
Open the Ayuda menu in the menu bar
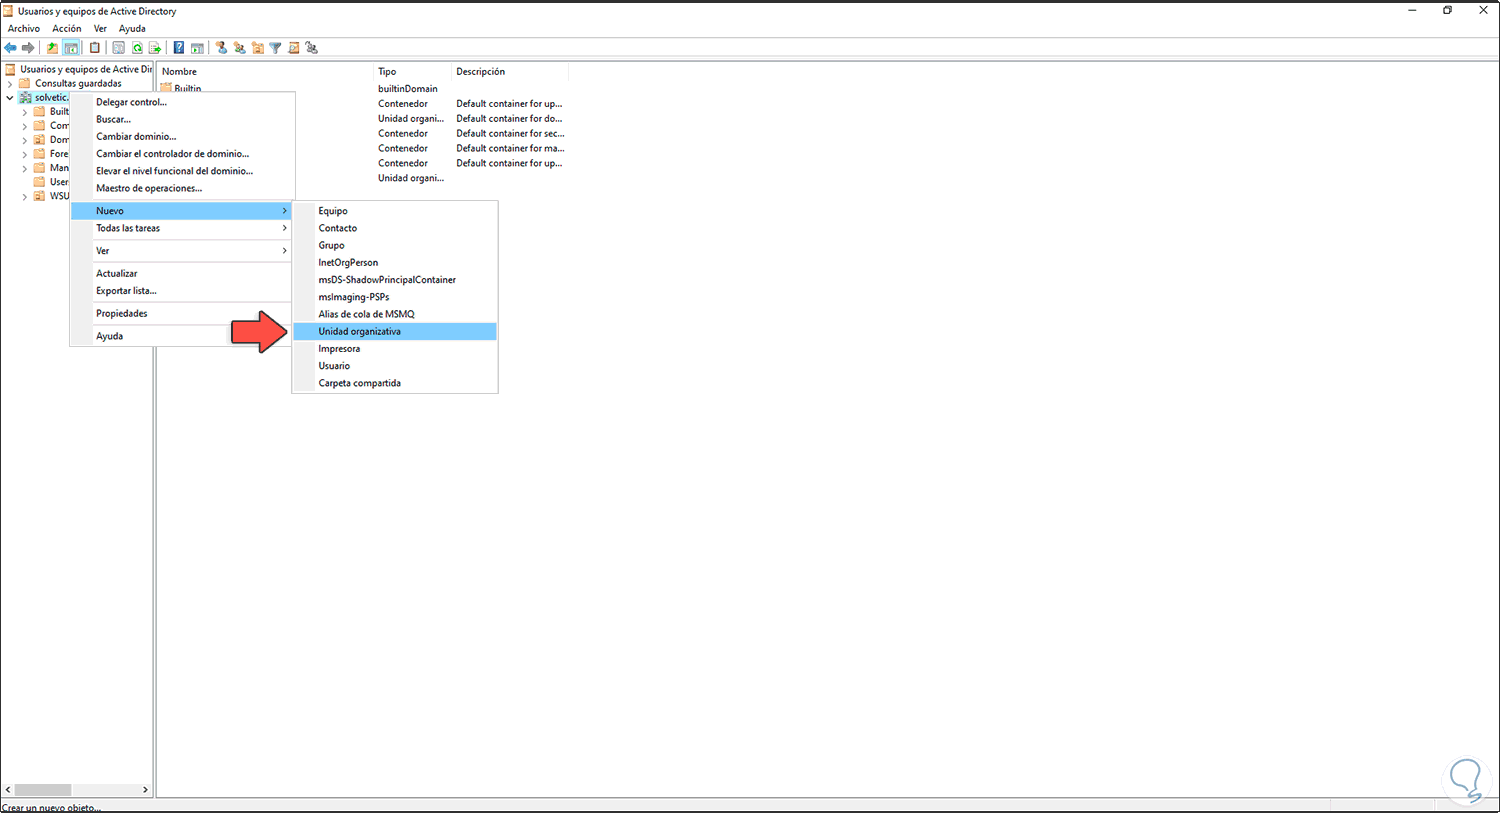click(x=132, y=29)
